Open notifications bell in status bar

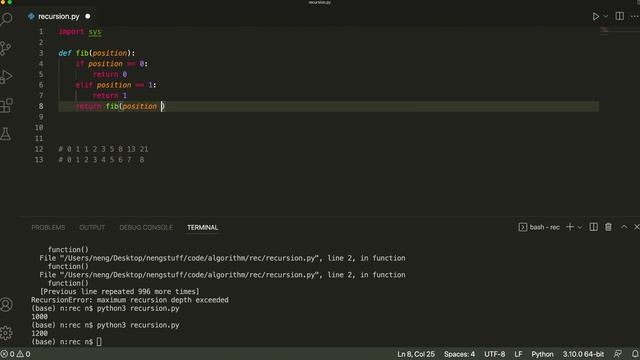[x=635, y=354]
